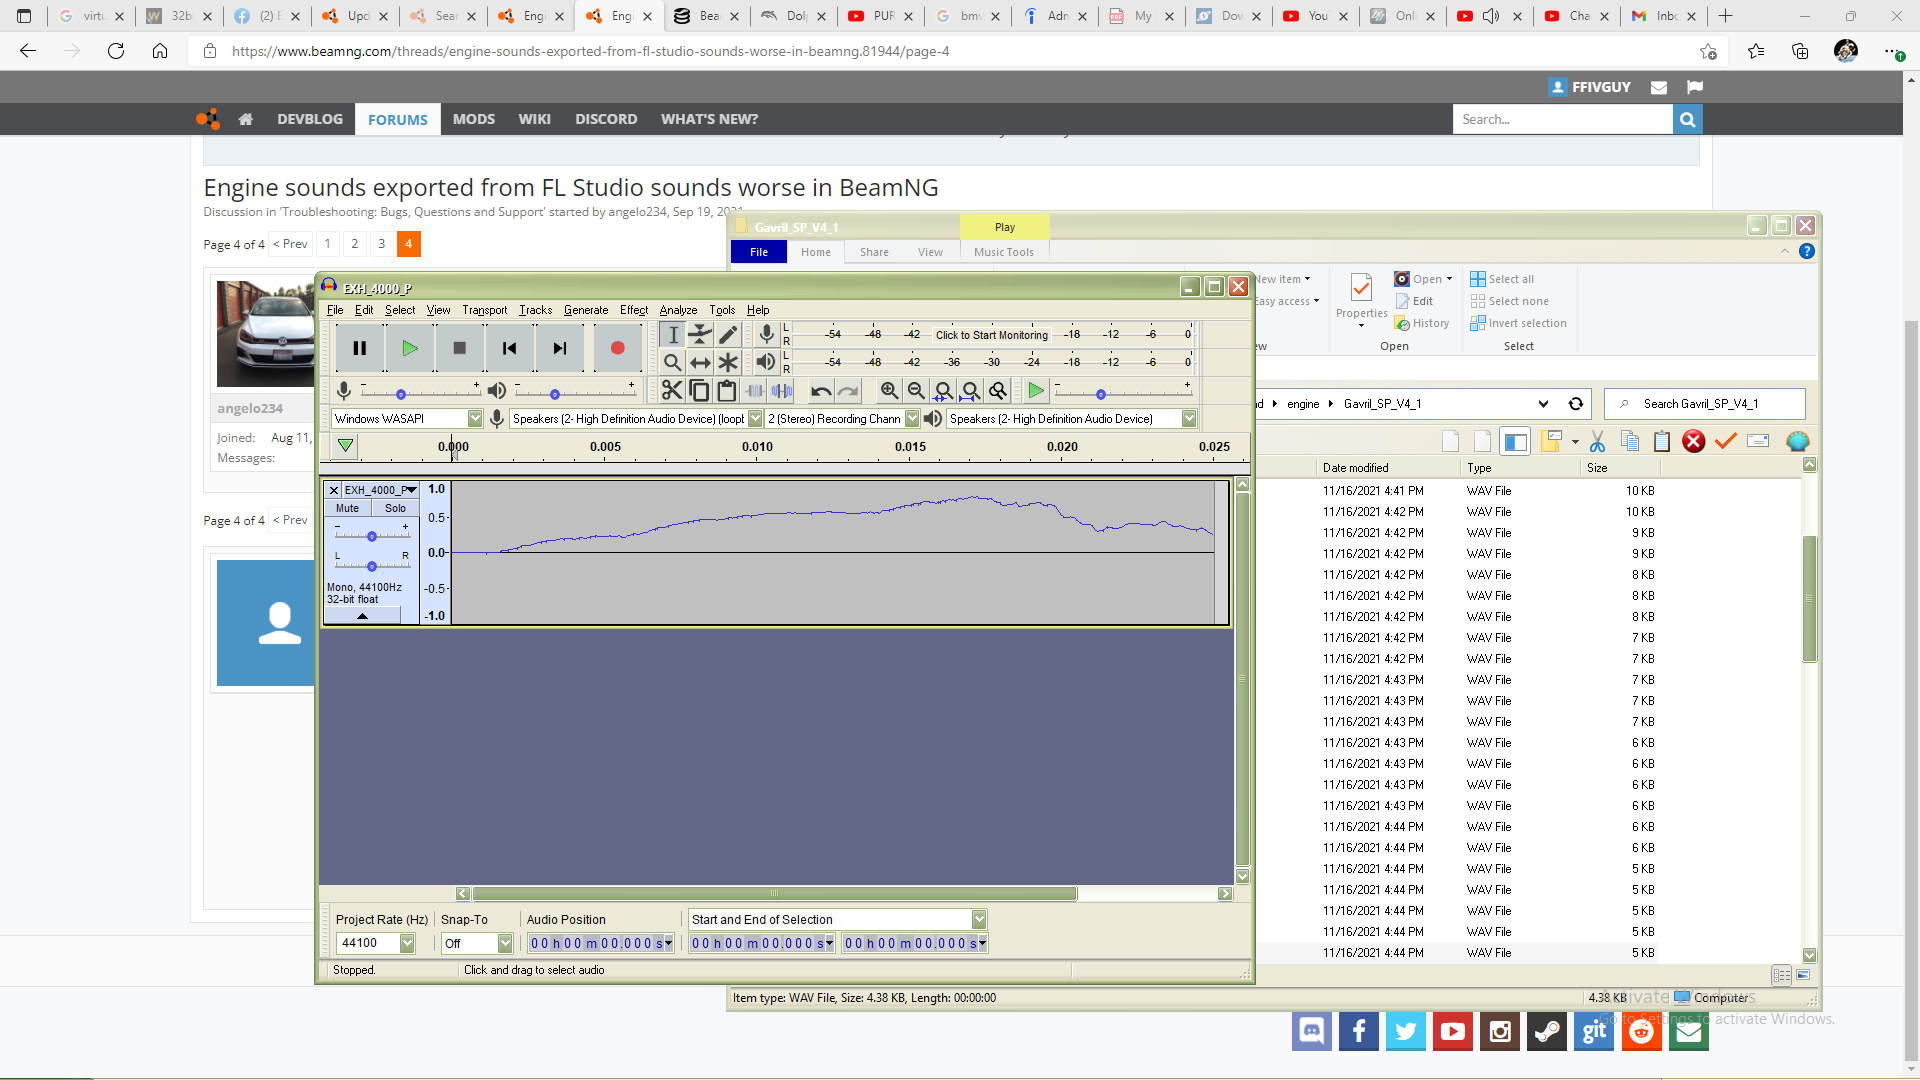
Task: Switch to Explorer Share ribbon tab
Action: click(x=874, y=252)
